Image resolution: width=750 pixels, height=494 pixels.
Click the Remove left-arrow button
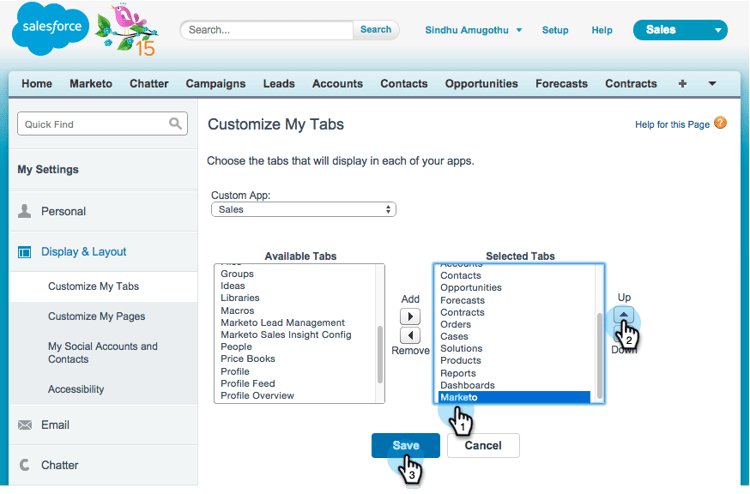tap(410, 335)
